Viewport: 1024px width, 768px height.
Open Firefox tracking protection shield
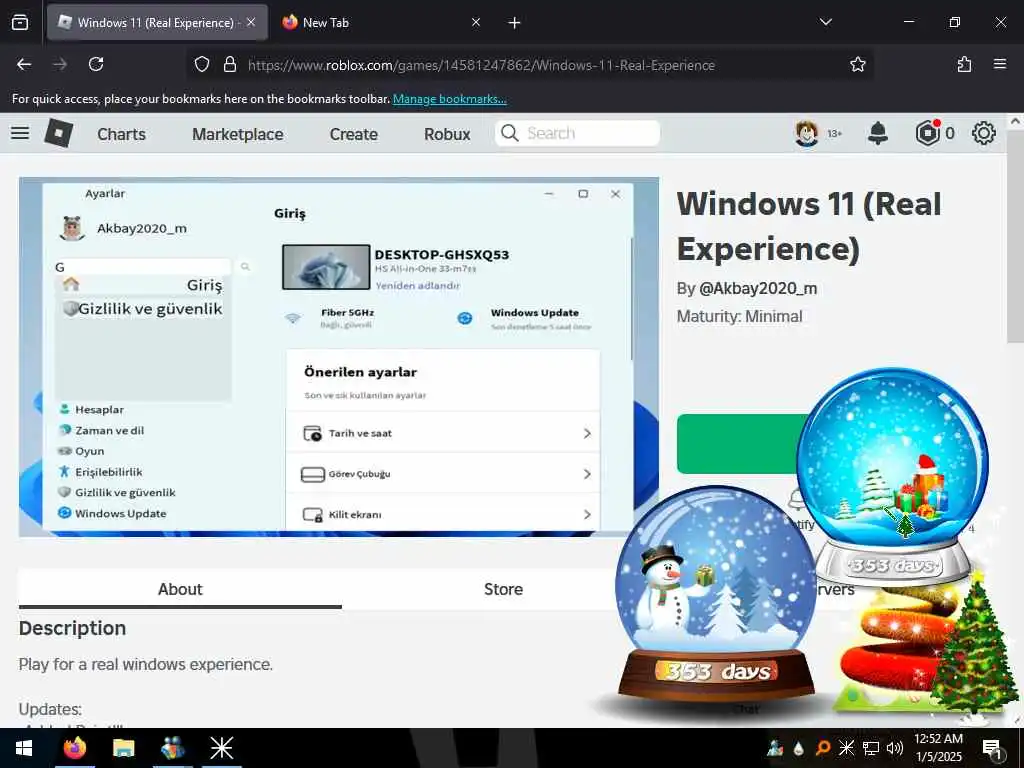202,64
